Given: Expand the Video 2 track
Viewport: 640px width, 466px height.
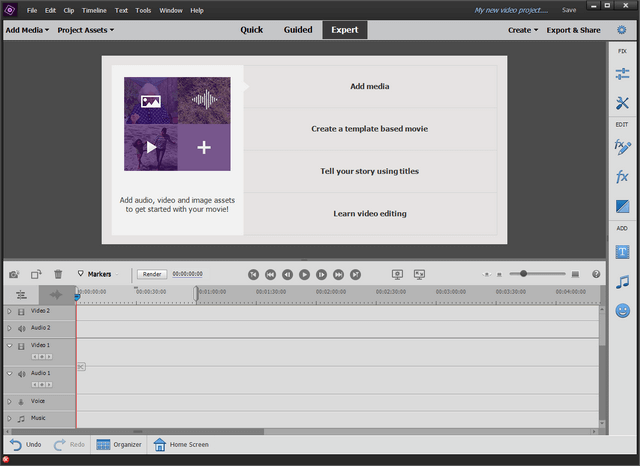Looking at the screenshot, I should click(x=9, y=312).
